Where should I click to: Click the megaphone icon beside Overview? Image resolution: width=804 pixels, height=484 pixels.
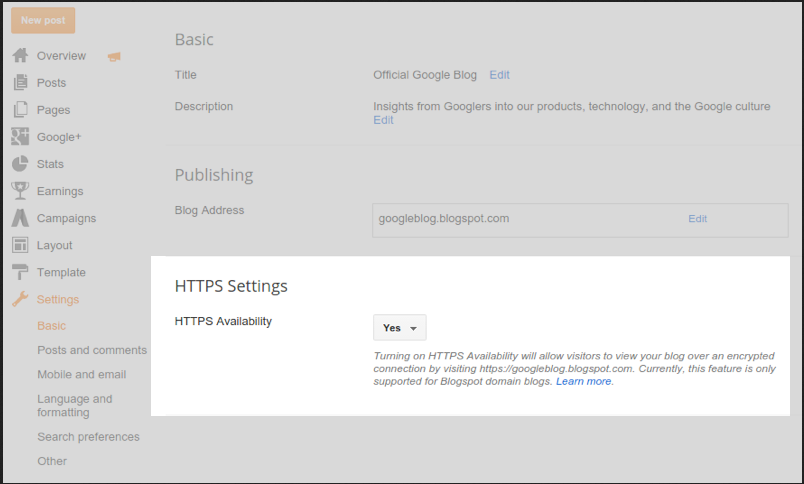coord(113,56)
